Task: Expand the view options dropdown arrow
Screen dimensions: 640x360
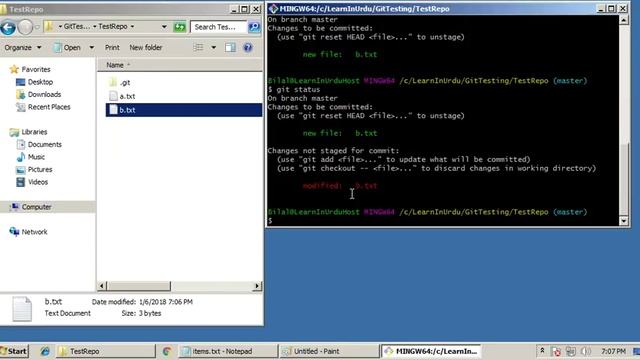Action: pyautogui.click(x=213, y=48)
